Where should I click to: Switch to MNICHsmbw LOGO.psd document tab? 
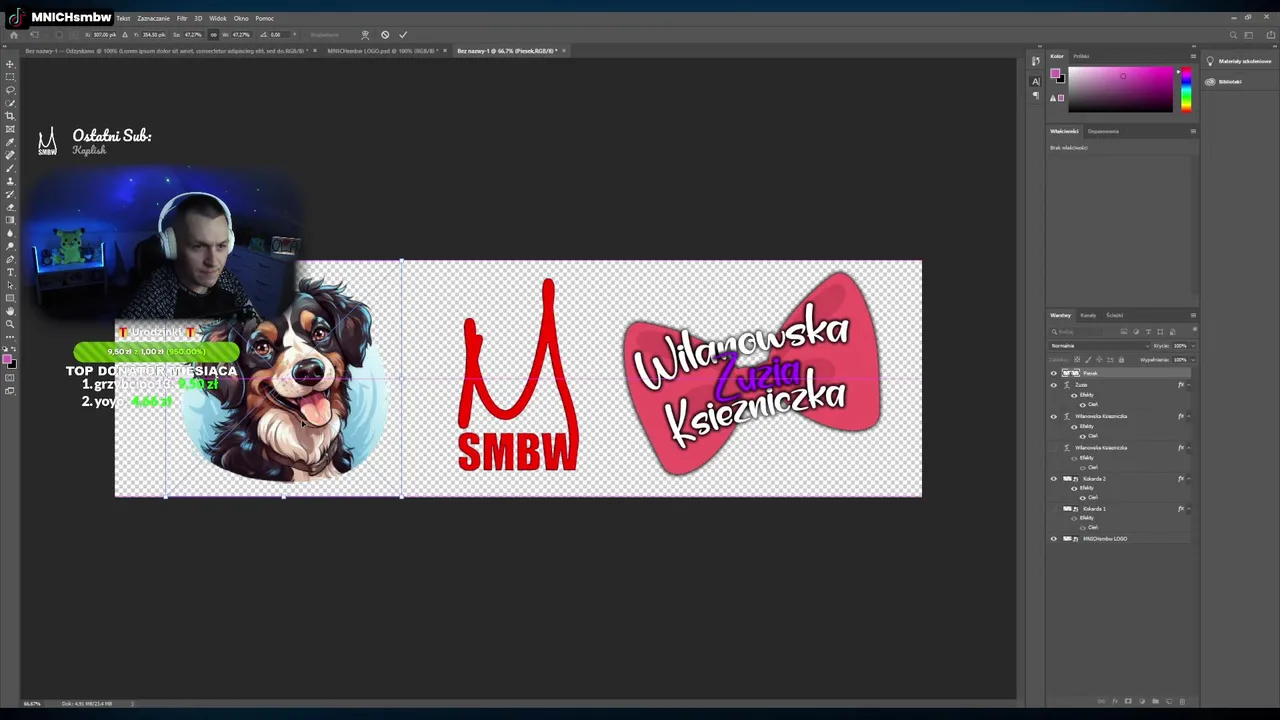(383, 51)
